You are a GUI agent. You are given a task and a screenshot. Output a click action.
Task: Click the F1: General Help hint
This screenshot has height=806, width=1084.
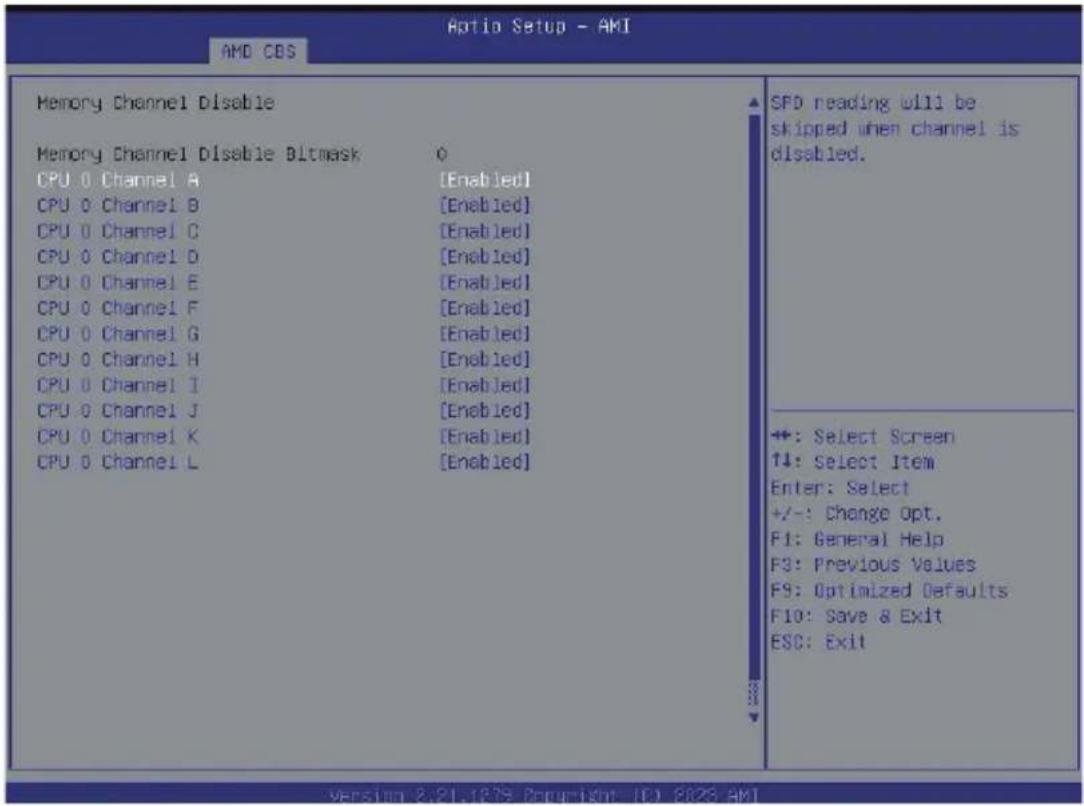point(857,539)
